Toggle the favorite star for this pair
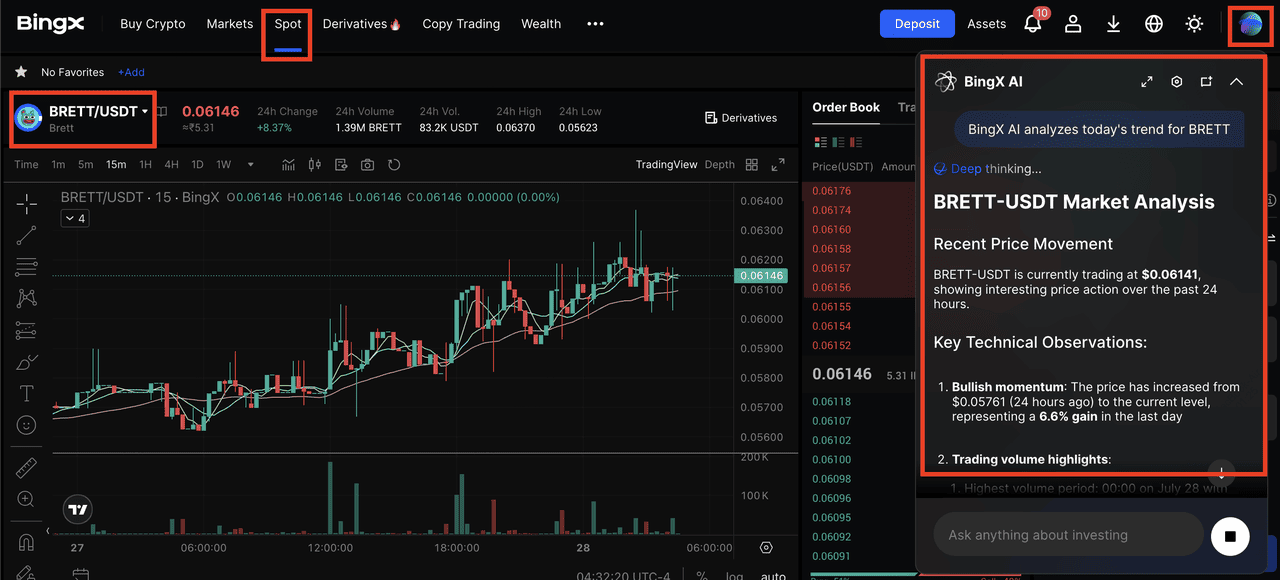The image size is (1280, 580). (x=20, y=72)
